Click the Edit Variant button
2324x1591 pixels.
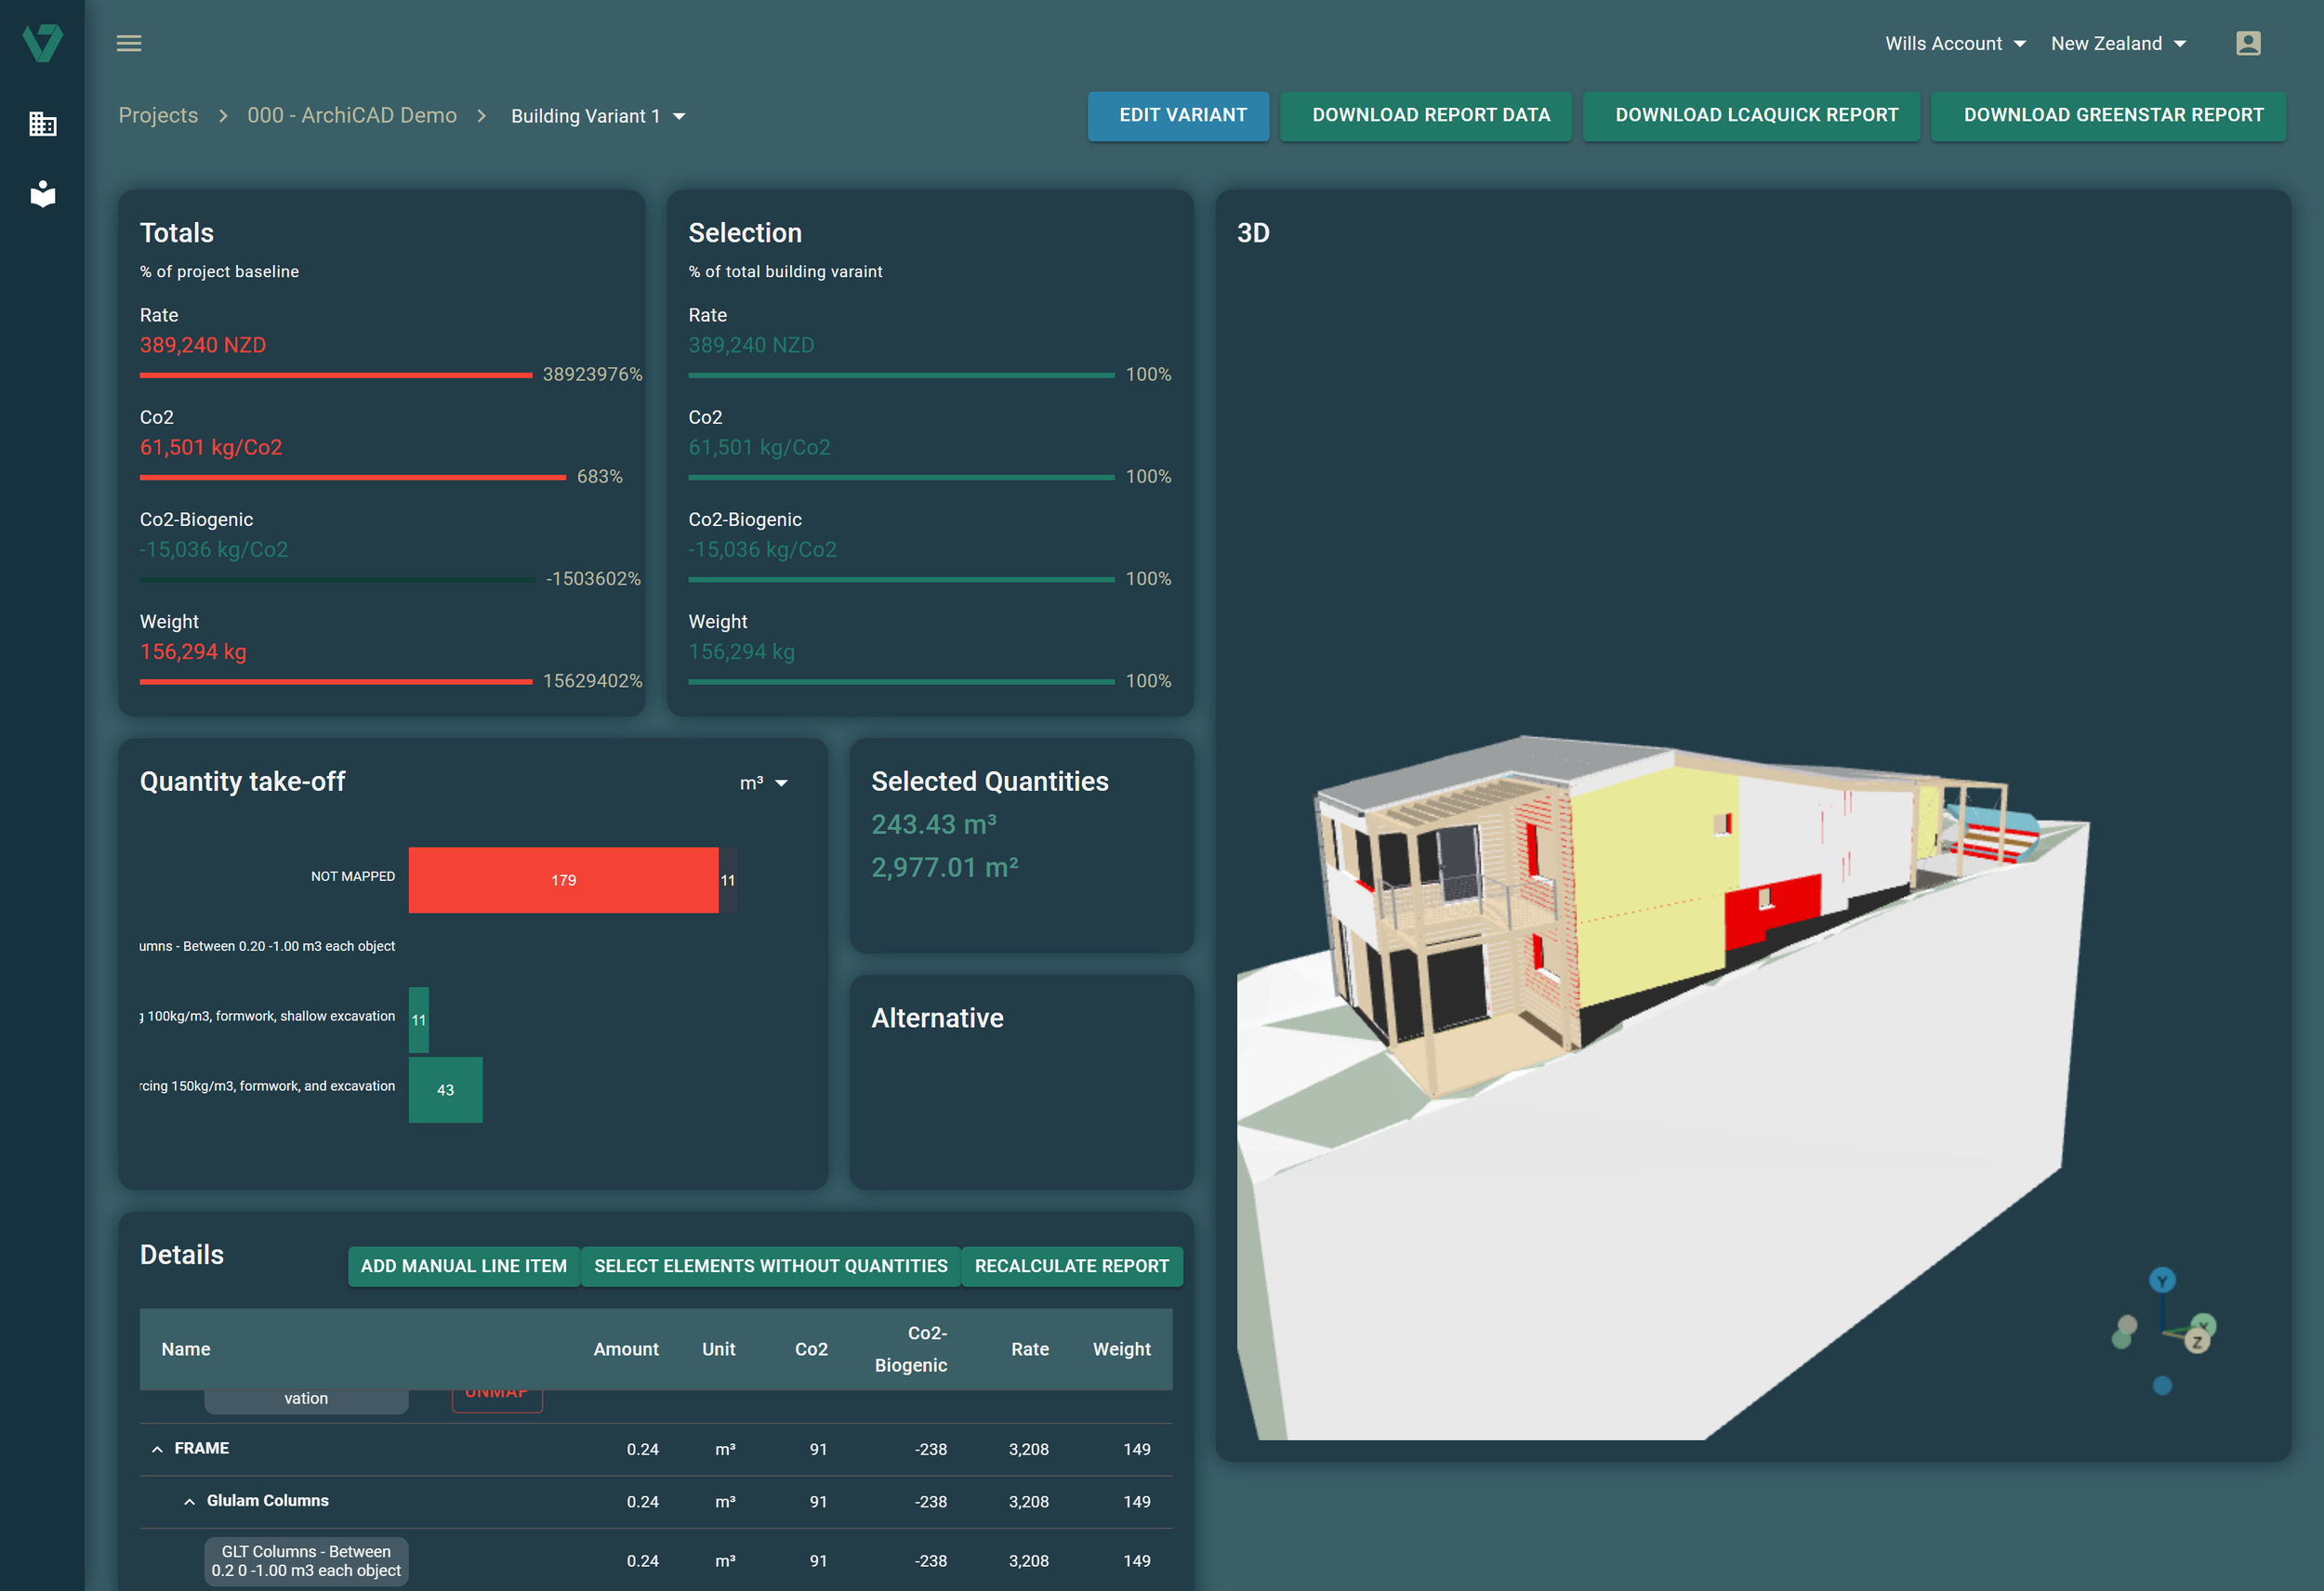pos(1178,116)
